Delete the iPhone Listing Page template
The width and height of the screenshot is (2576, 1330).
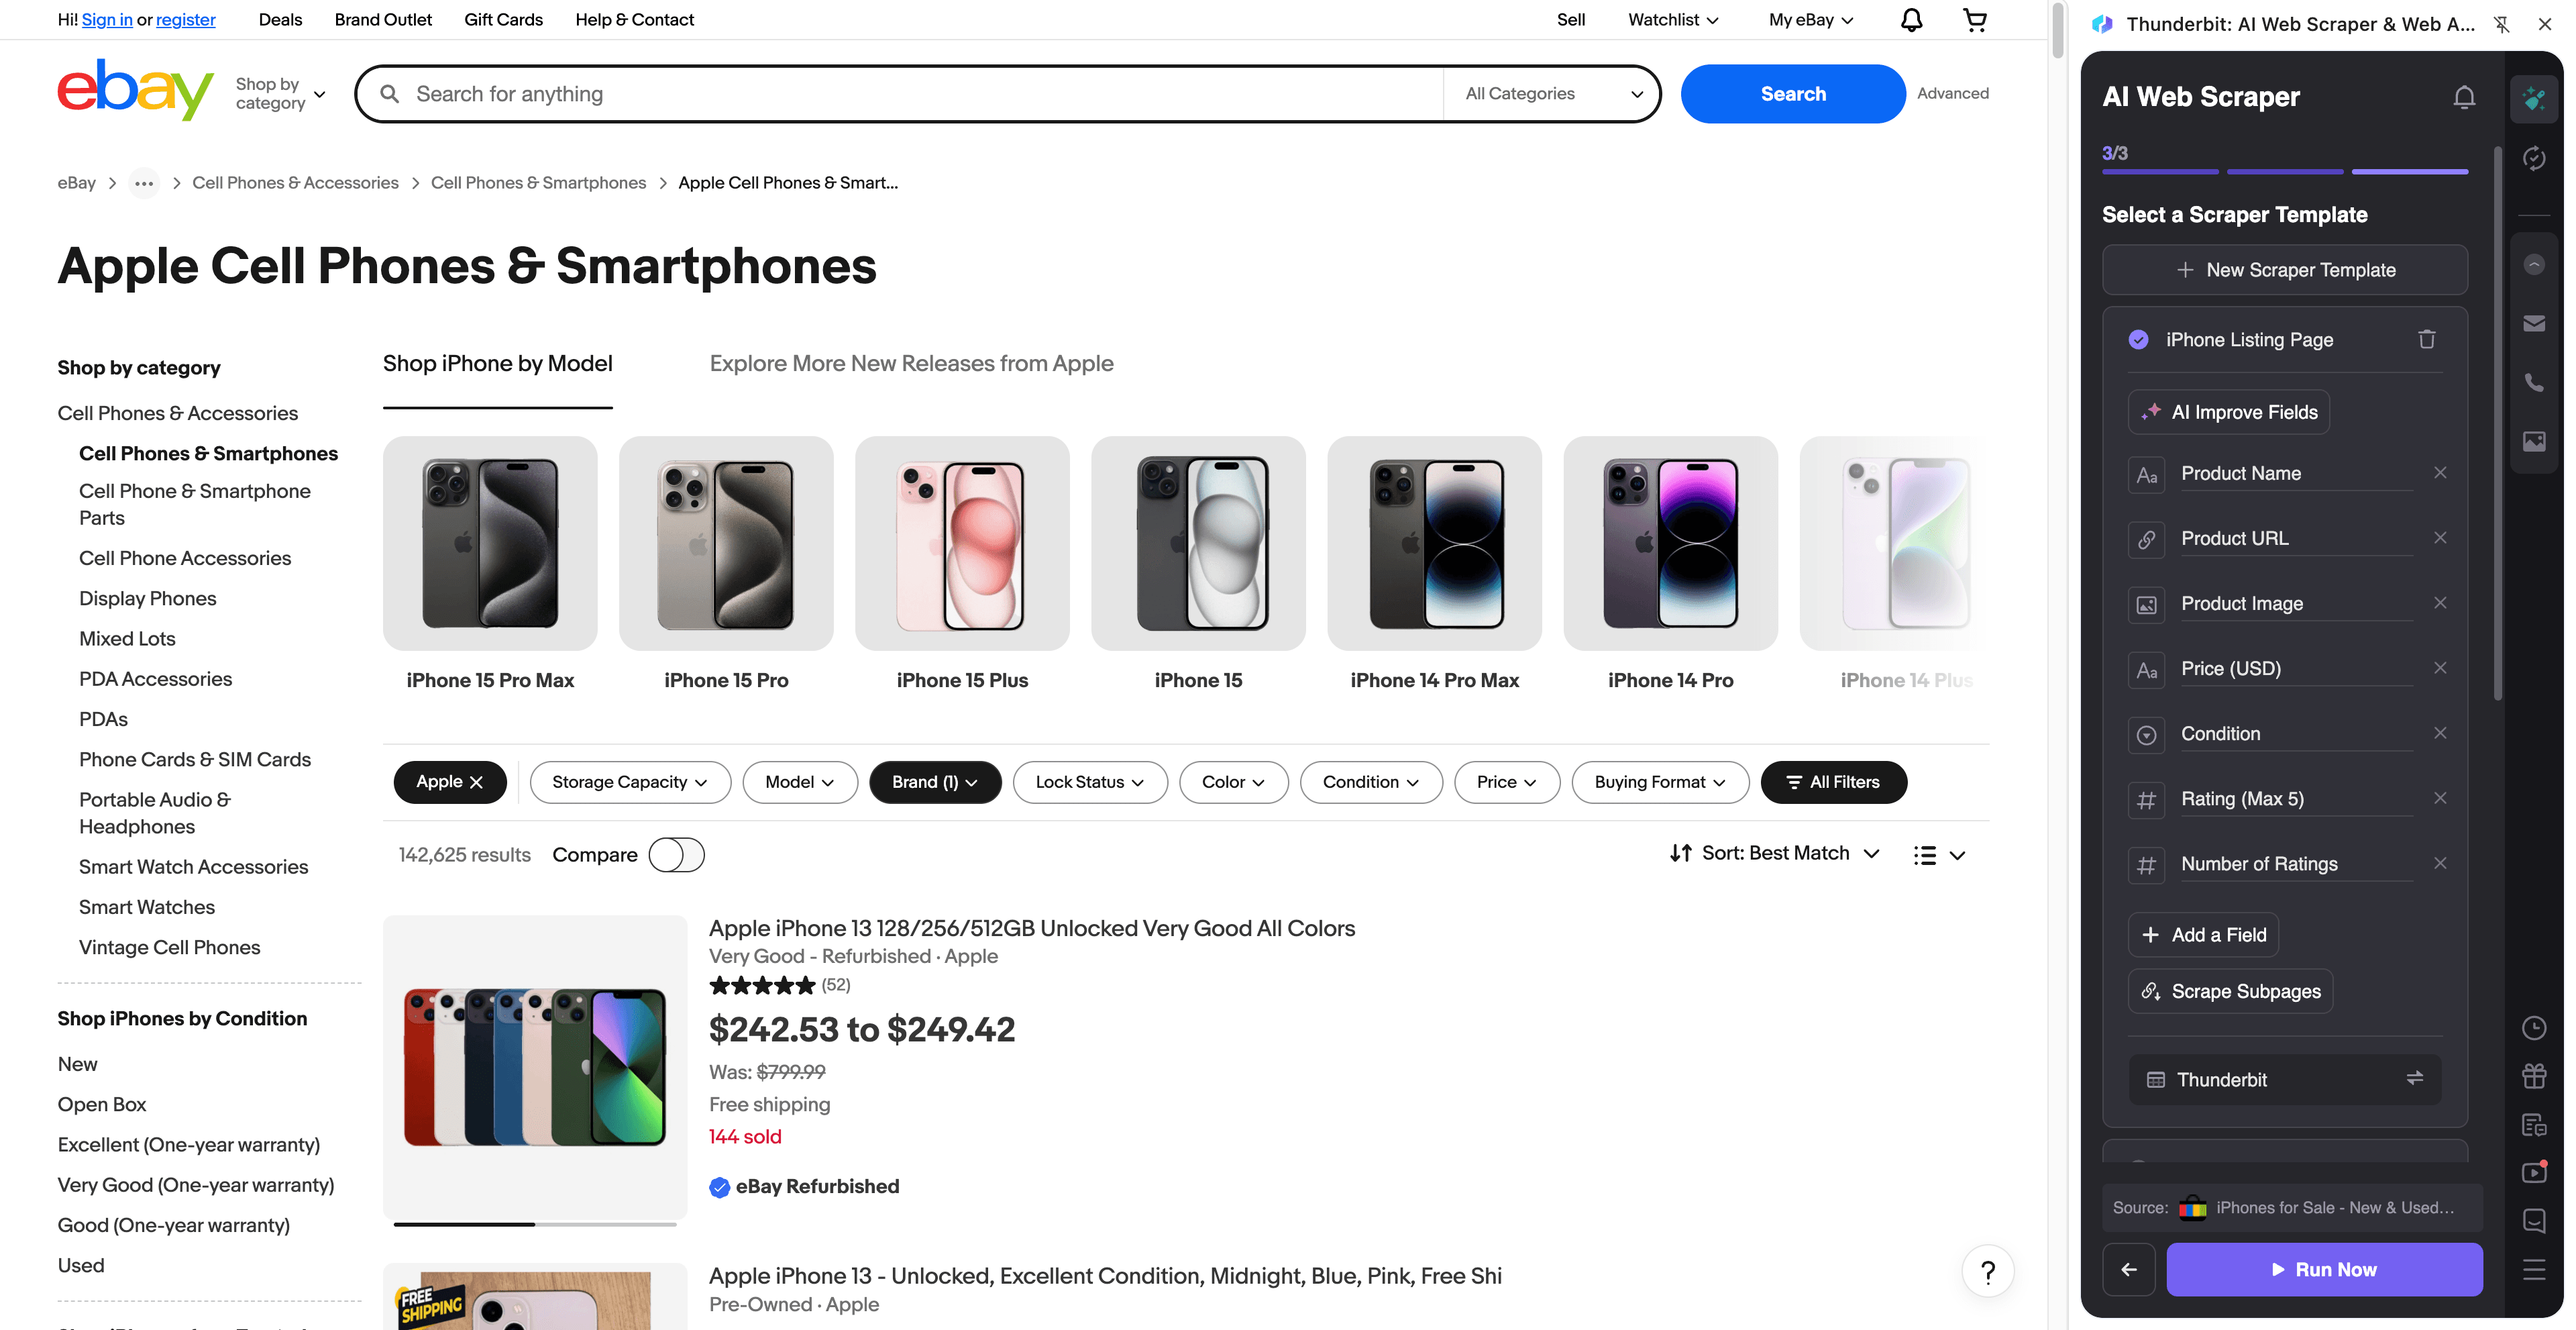[2427, 339]
